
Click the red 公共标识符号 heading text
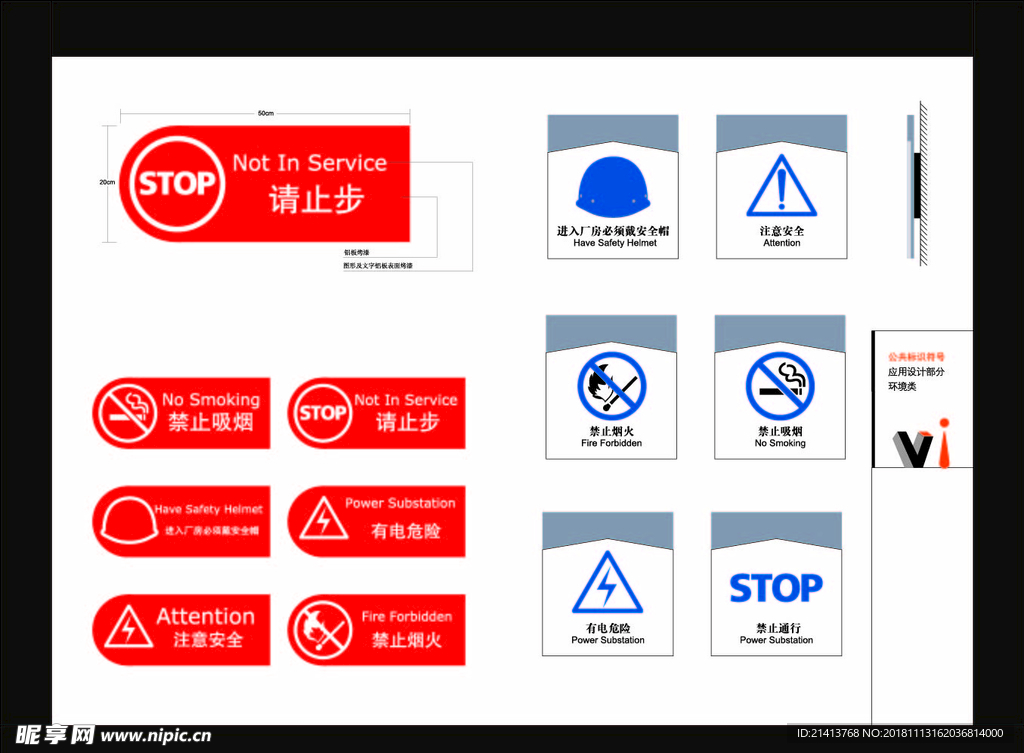tap(916, 357)
